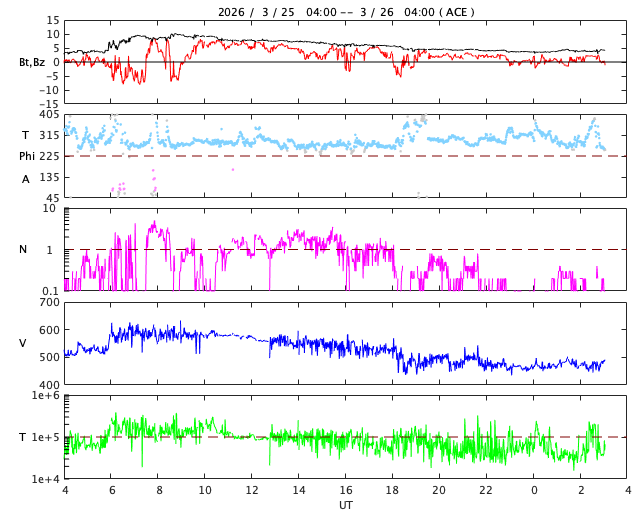Click the date range title at top
The image size is (640, 512).
point(346,12)
